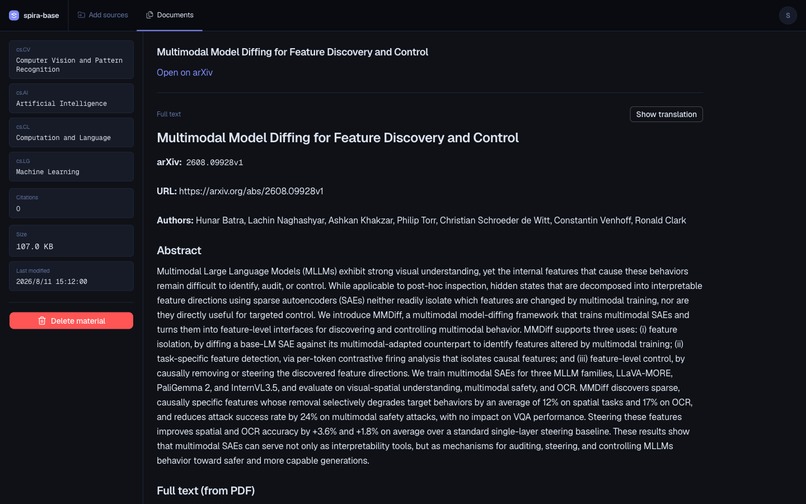
Task: Select the Computation and Language category card
Action: click(x=71, y=132)
